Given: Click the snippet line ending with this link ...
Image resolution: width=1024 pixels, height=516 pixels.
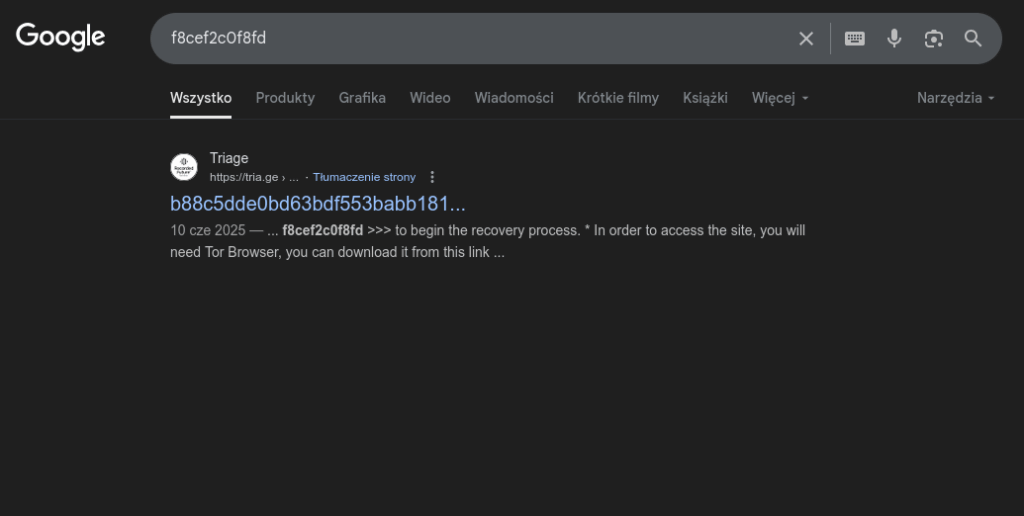Looking at the screenshot, I should (337, 252).
